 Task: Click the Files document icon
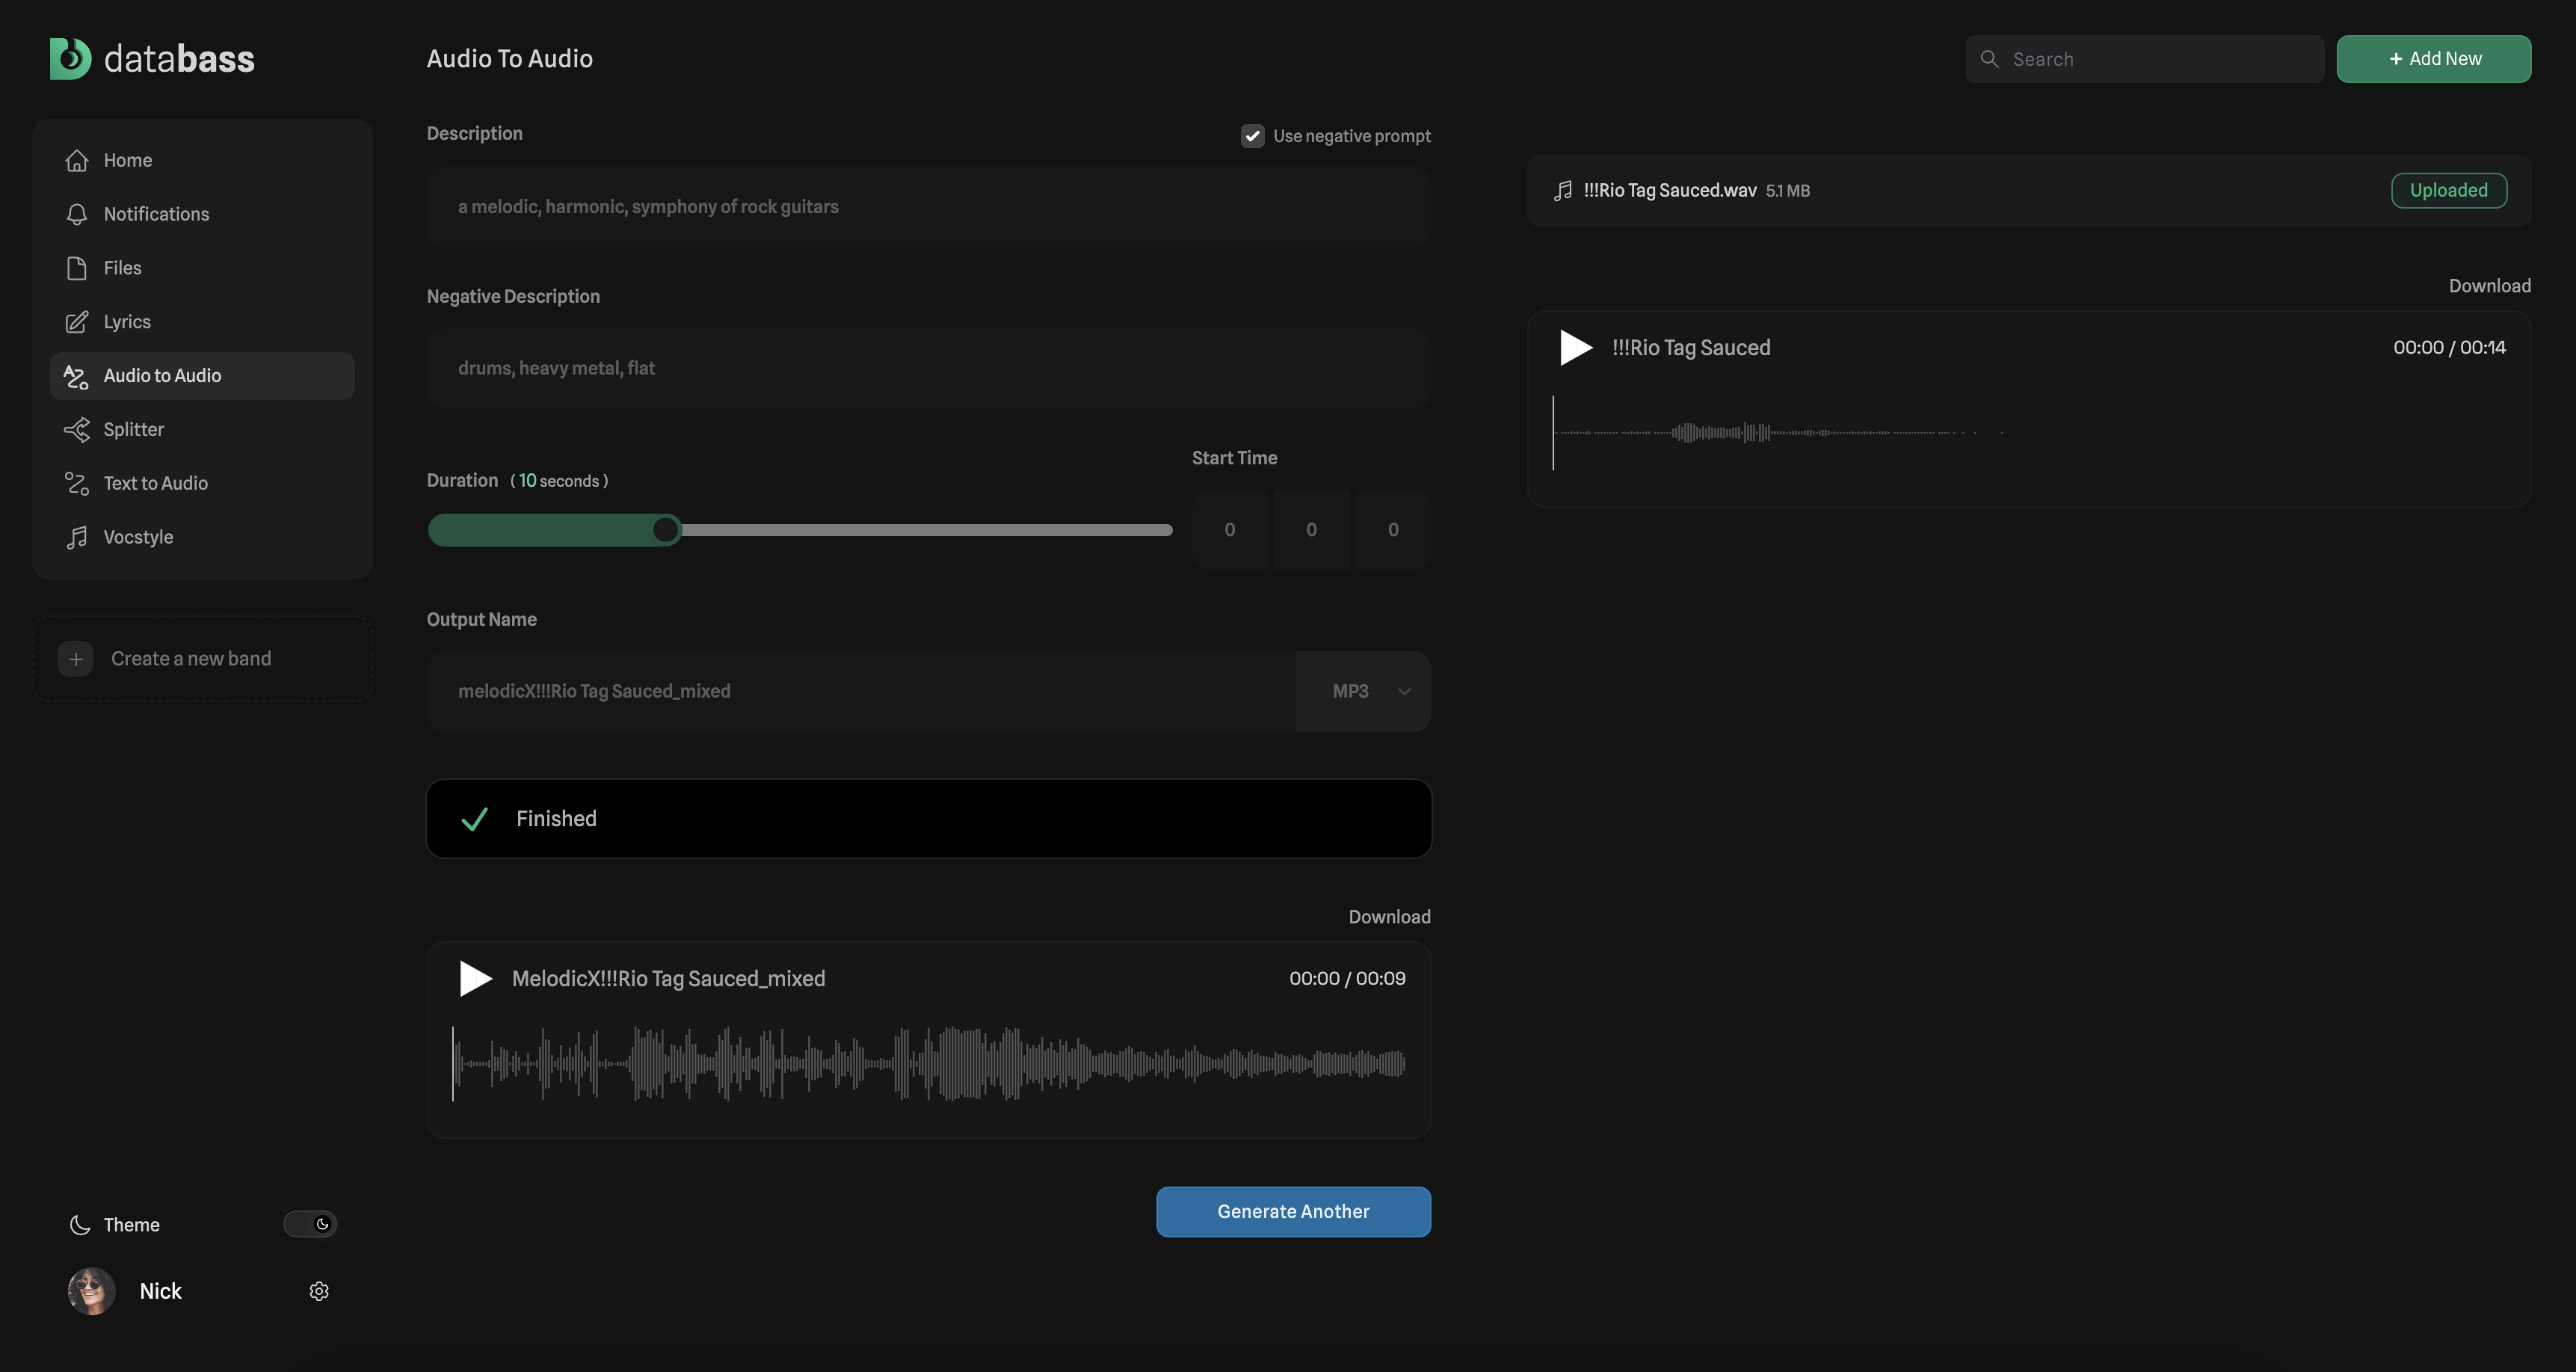tap(77, 268)
